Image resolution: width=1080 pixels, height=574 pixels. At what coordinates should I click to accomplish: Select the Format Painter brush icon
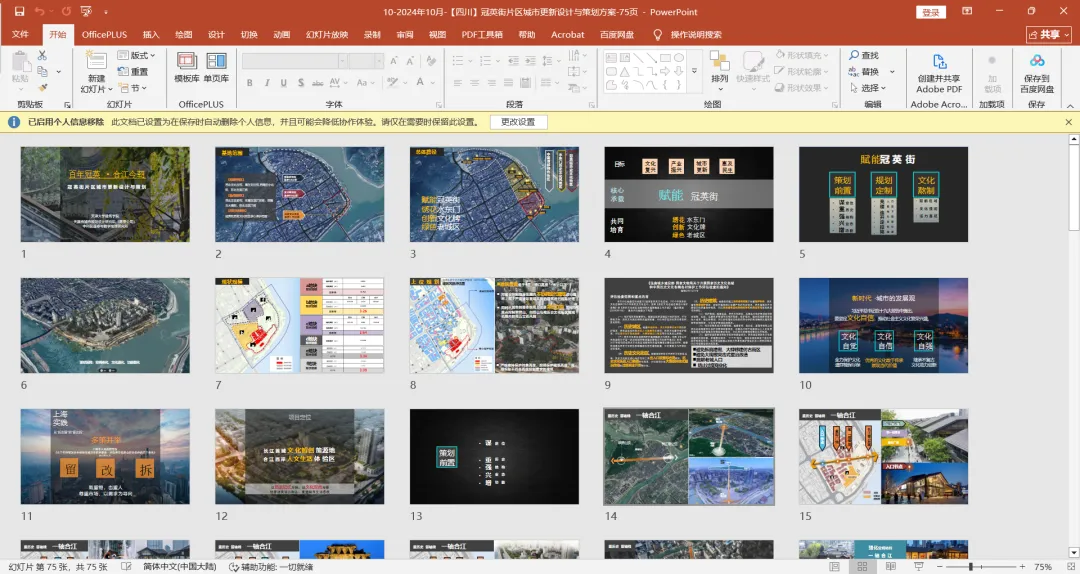click(x=42, y=88)
